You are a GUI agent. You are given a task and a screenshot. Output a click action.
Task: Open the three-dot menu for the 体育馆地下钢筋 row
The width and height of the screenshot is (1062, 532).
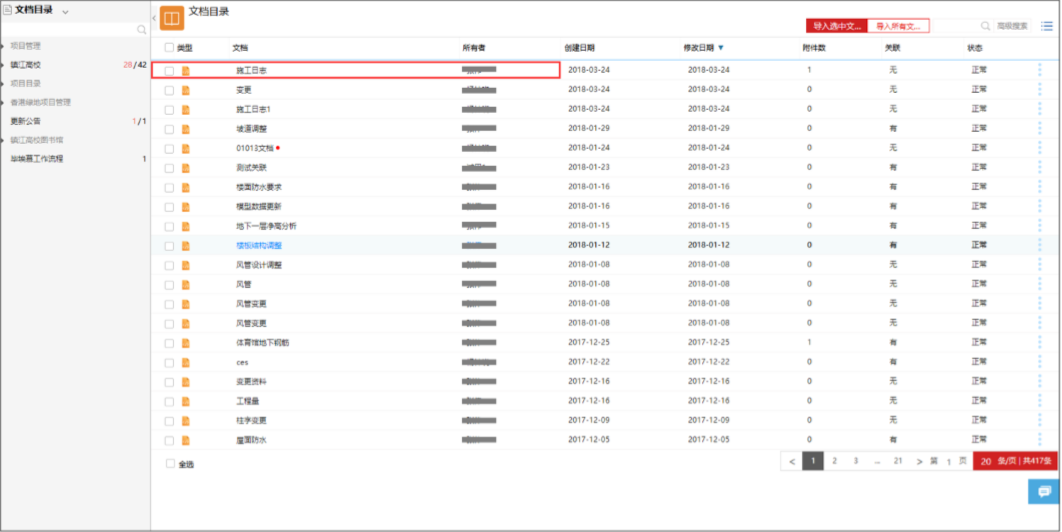click(x=1040, y=342)
